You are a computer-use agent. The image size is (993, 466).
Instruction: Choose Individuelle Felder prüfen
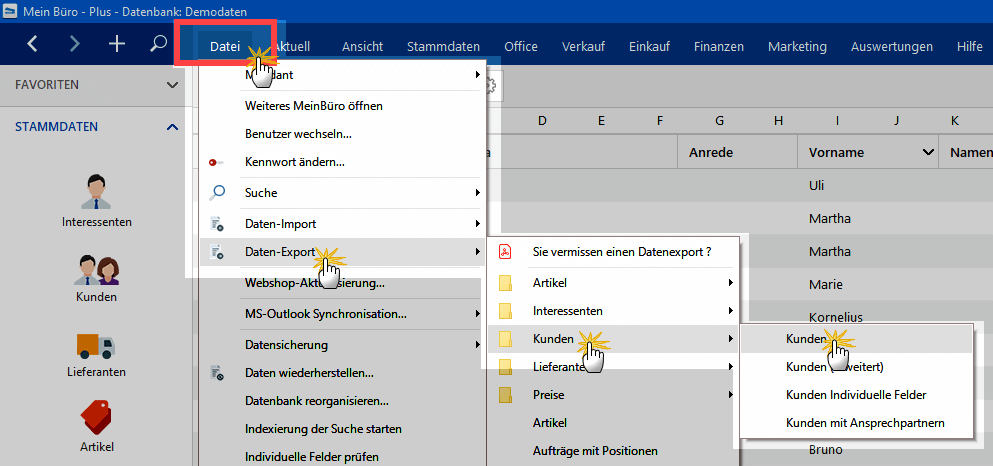click(342, 457)
